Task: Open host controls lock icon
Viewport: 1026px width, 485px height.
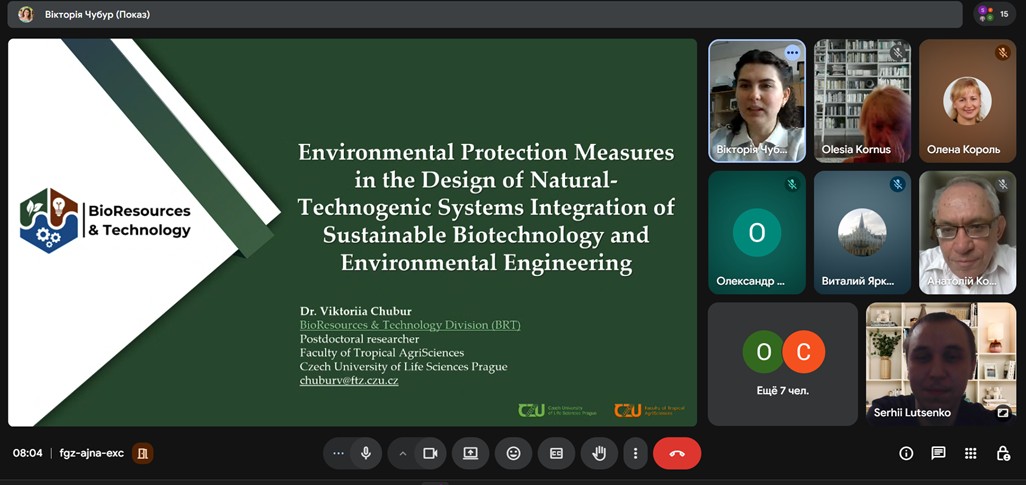Action: tap(1002, 453)
